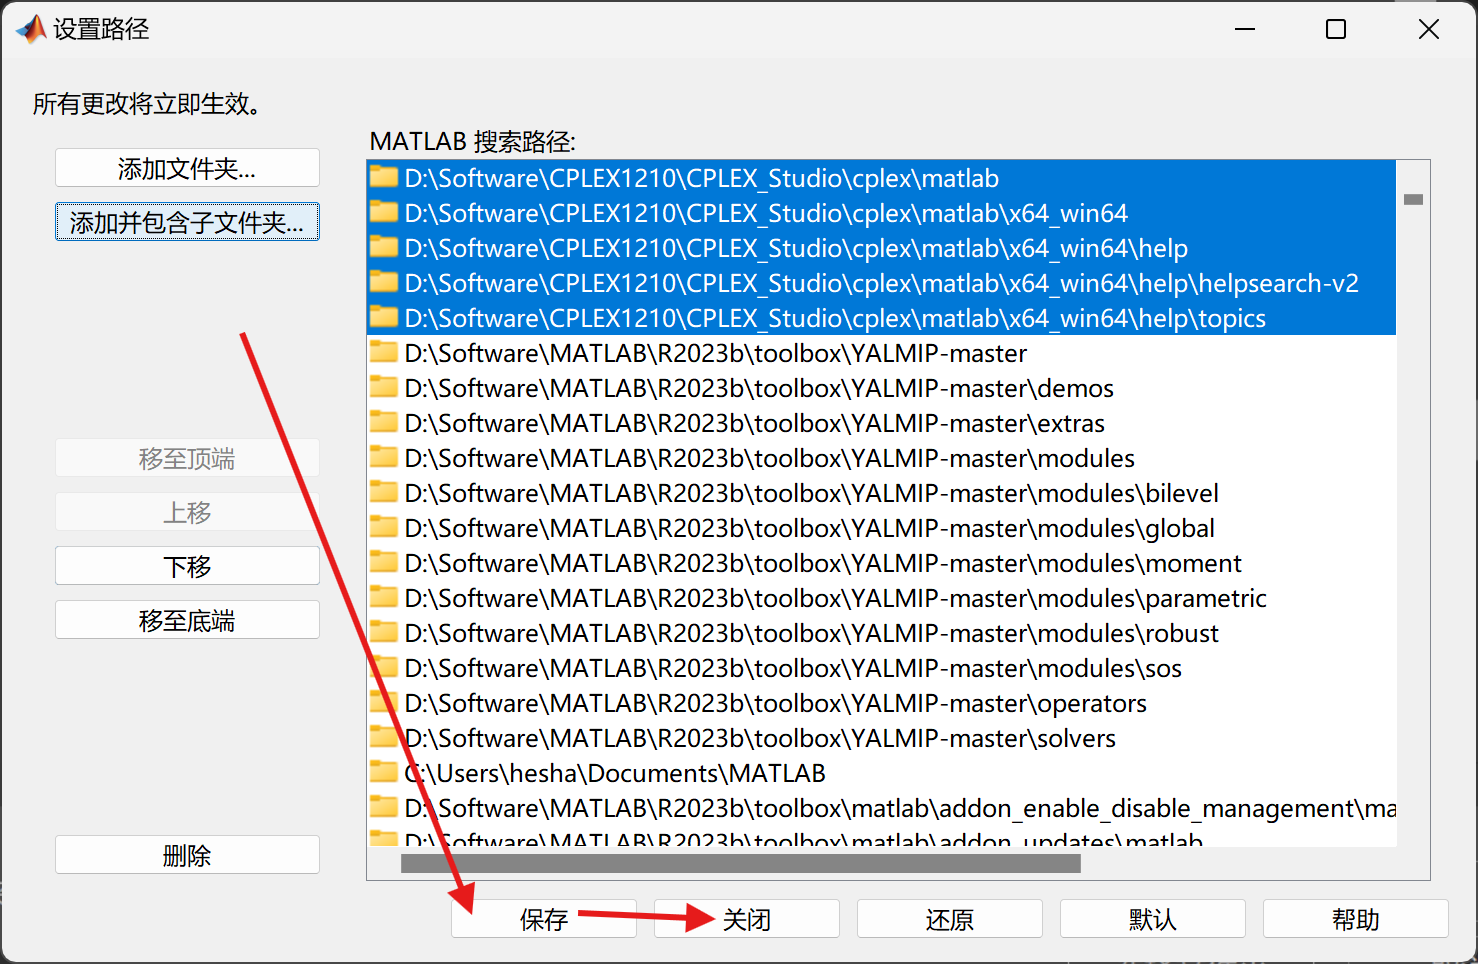The height and width of the screenshot is (964, 1478).
Task: Click folder icon of helpsearch-v2 row
Action: pyautogui.click(x=384, y=283)
